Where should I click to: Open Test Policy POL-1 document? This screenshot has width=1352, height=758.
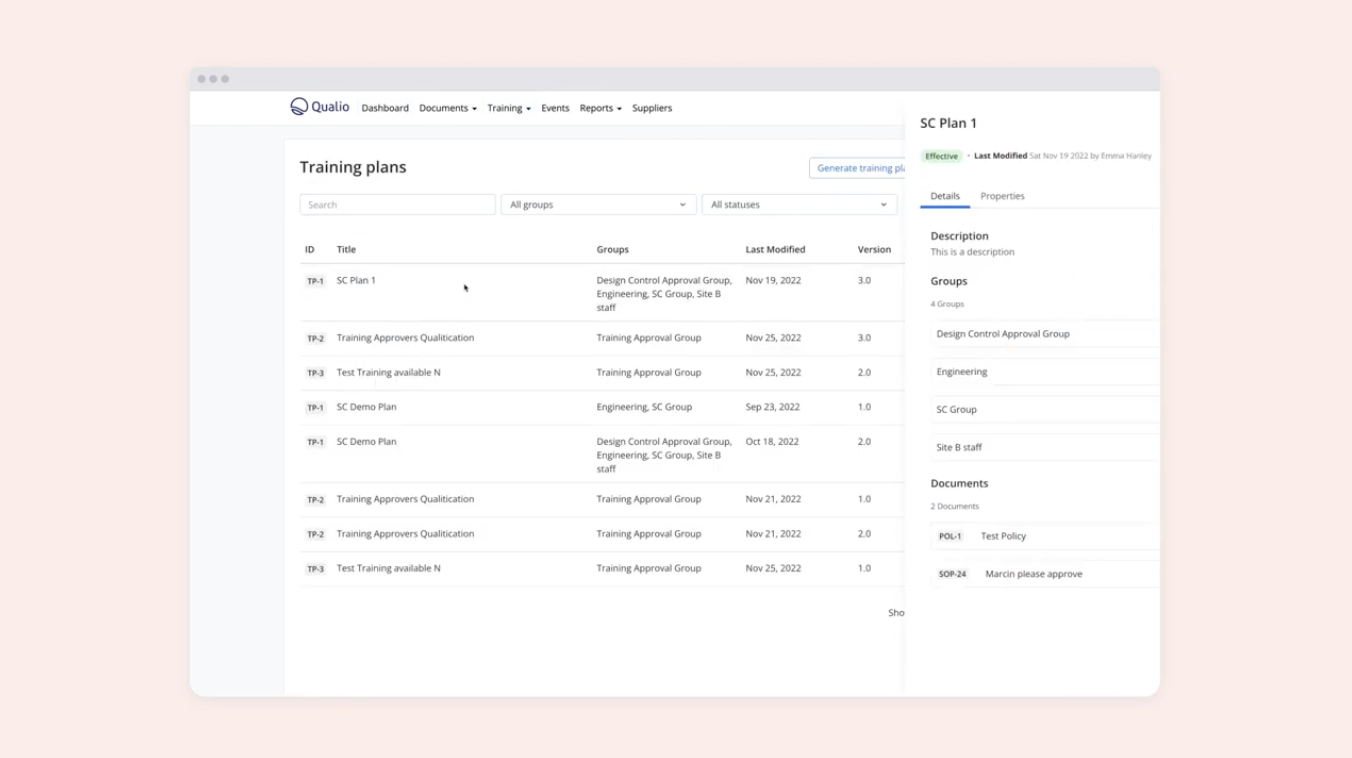[1003, 536]
